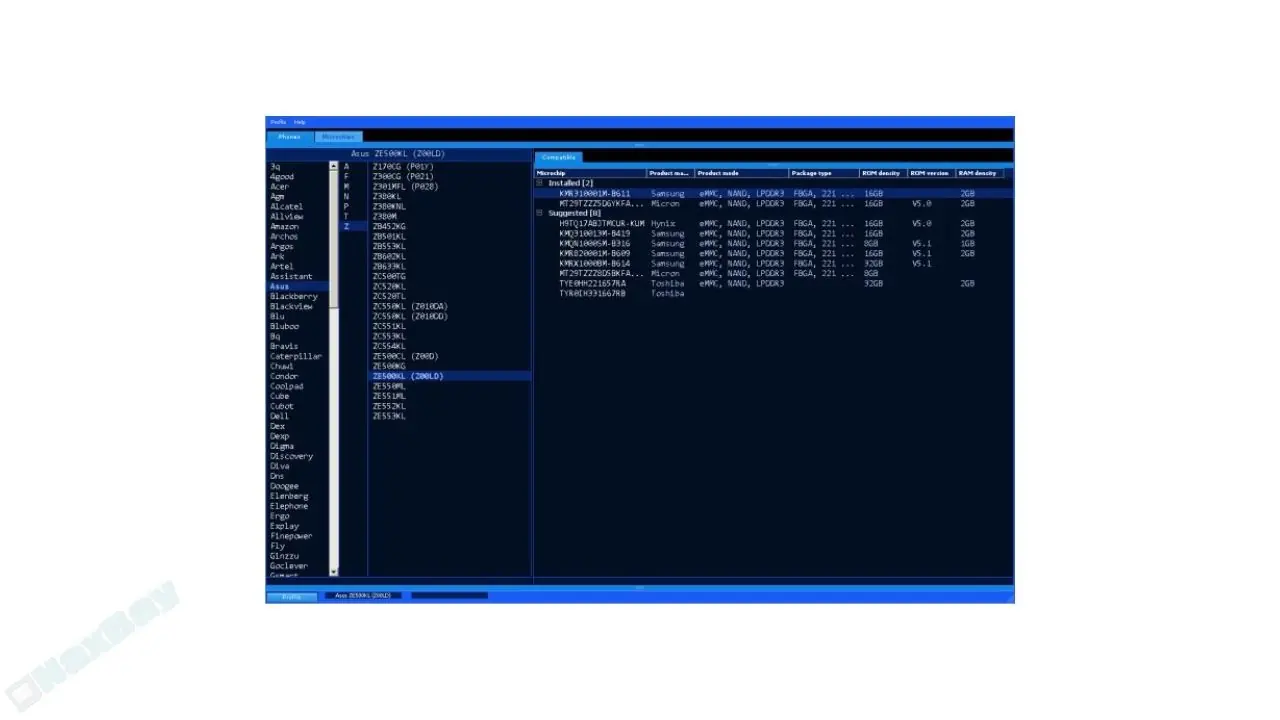This screenshot has width=1280, height=720.
Task: Sort by the Package type column header
Action: pos(824,173)
